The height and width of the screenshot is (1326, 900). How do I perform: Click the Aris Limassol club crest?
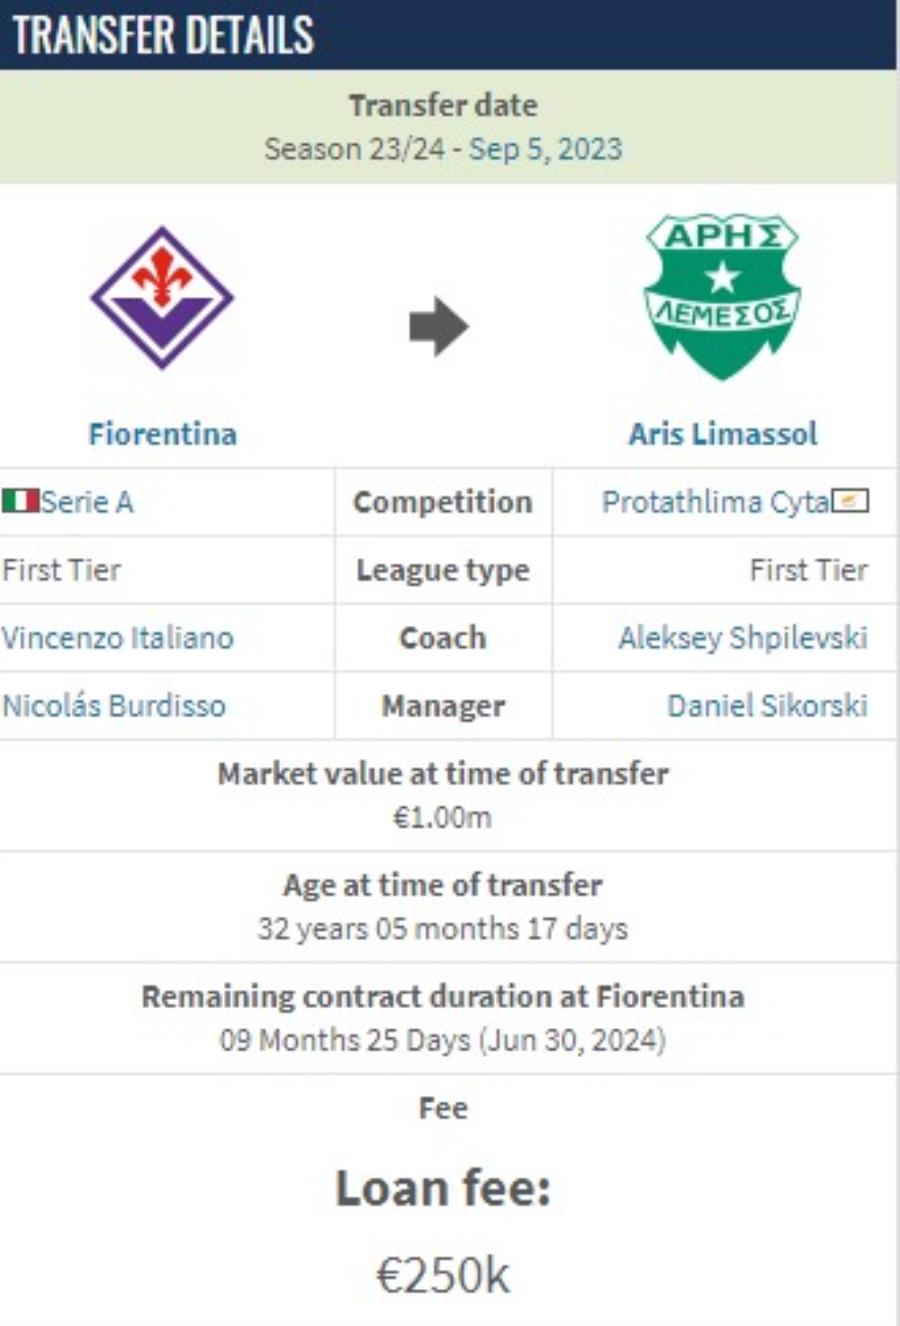(722, 296)
